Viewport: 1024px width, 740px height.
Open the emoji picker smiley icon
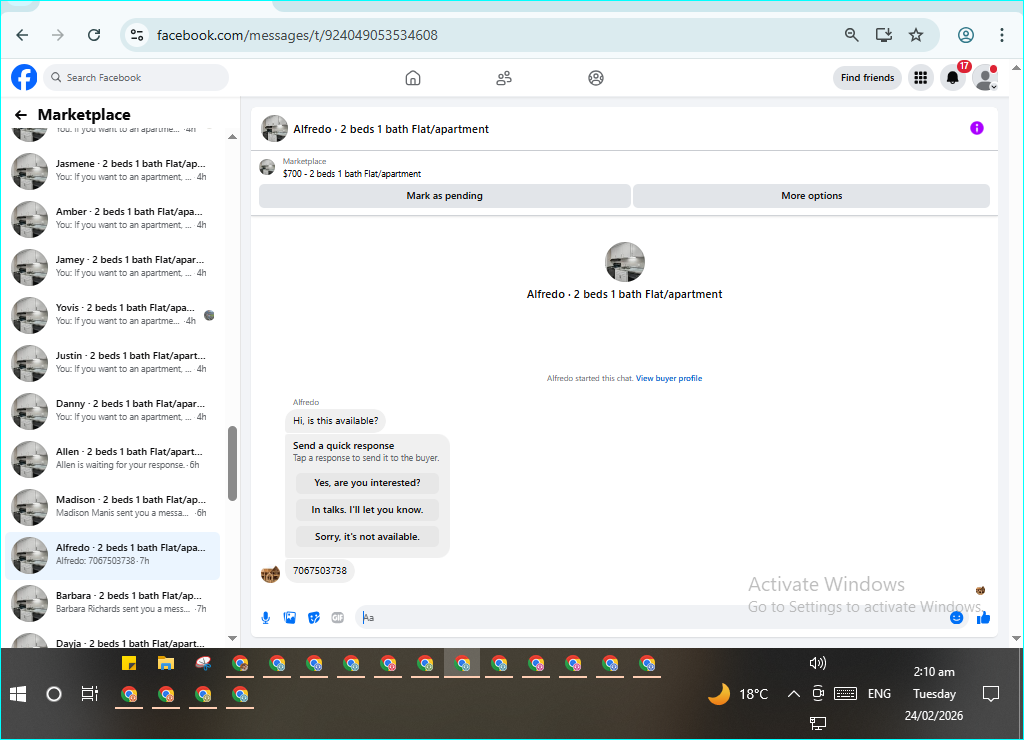(956, 618)
